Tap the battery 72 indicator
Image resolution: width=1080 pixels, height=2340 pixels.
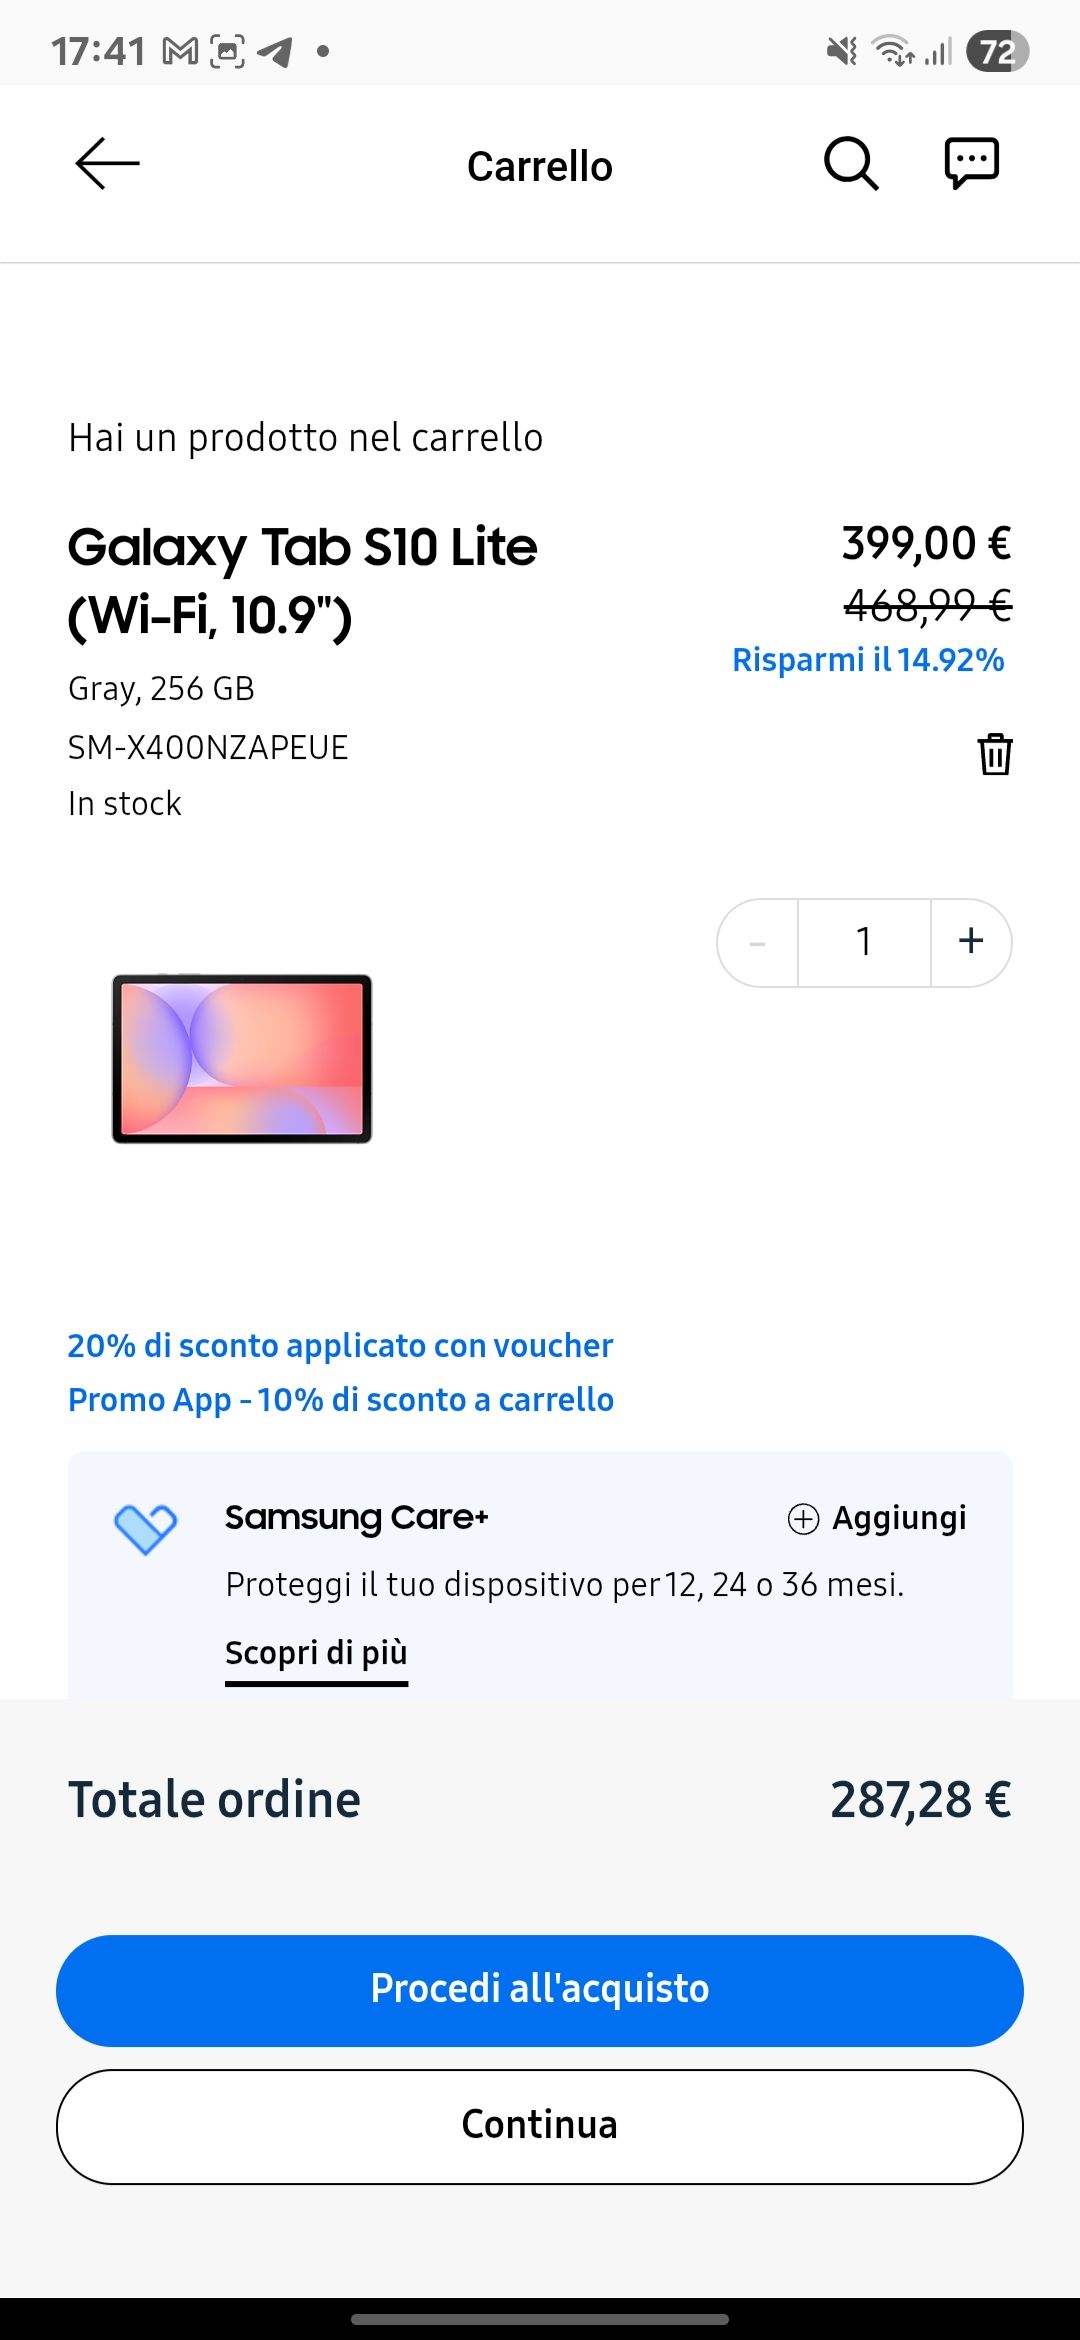pos(997,51)
